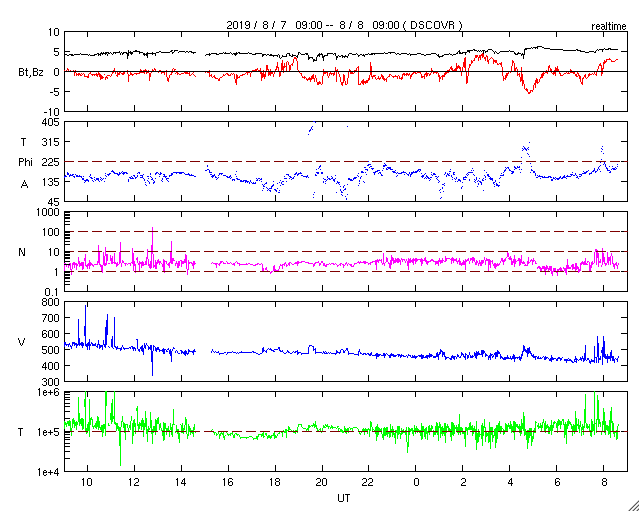This screenshot has width=640, height=512.
Task: Click the '600' value on V axis
Action: [x=51, y=334]
